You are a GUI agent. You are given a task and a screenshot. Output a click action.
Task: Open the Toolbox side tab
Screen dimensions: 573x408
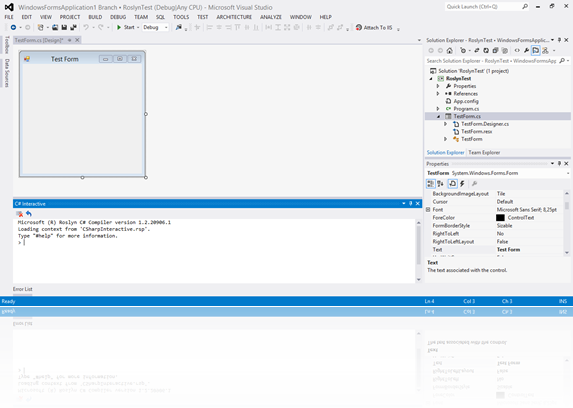pos(7,45)
